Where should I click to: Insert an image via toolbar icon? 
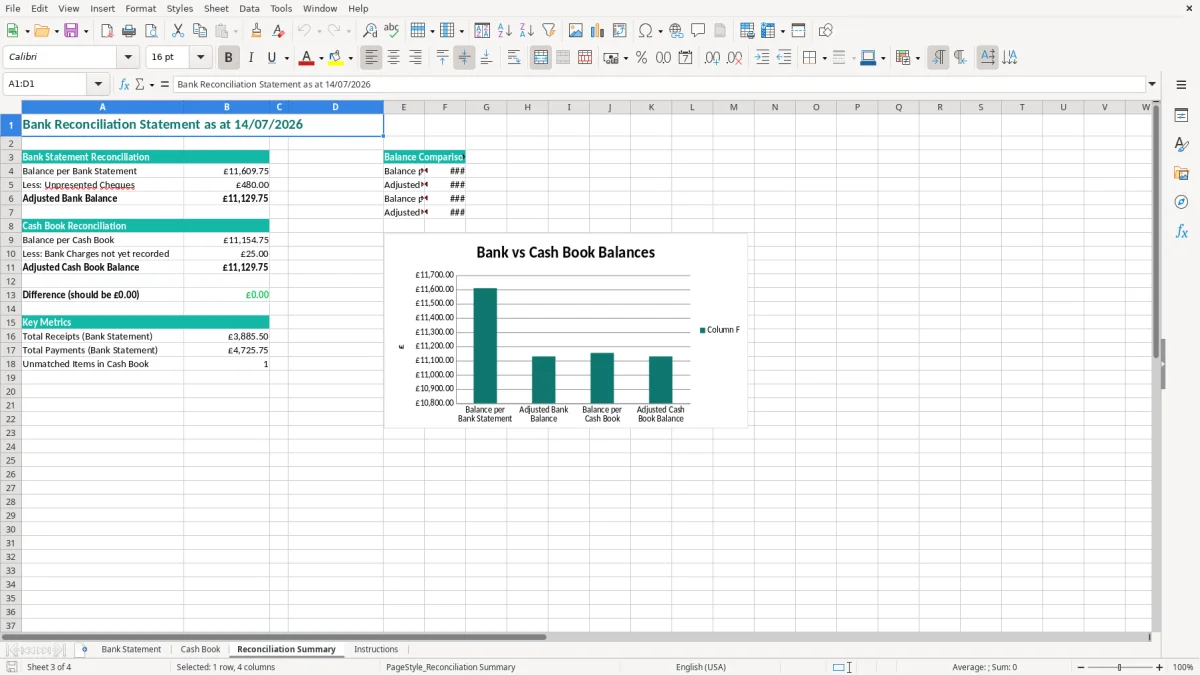coord(576,31)
